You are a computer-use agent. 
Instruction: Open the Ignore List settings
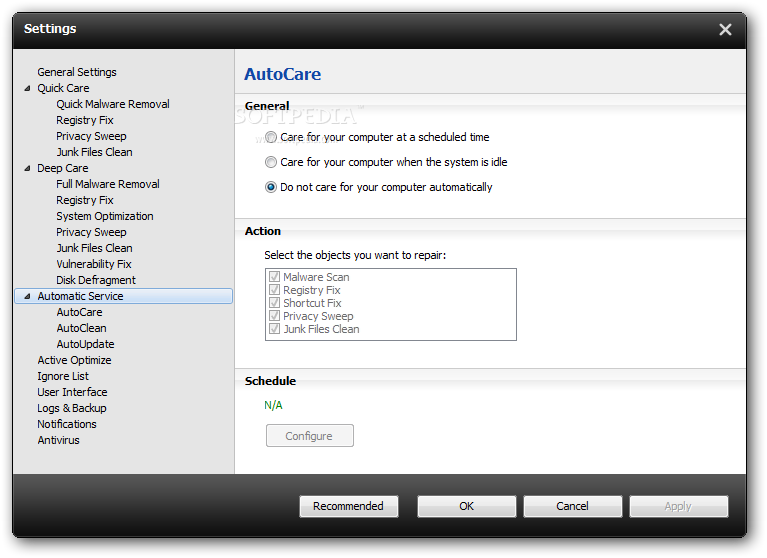pyautogui.click(x=63, y=376)
